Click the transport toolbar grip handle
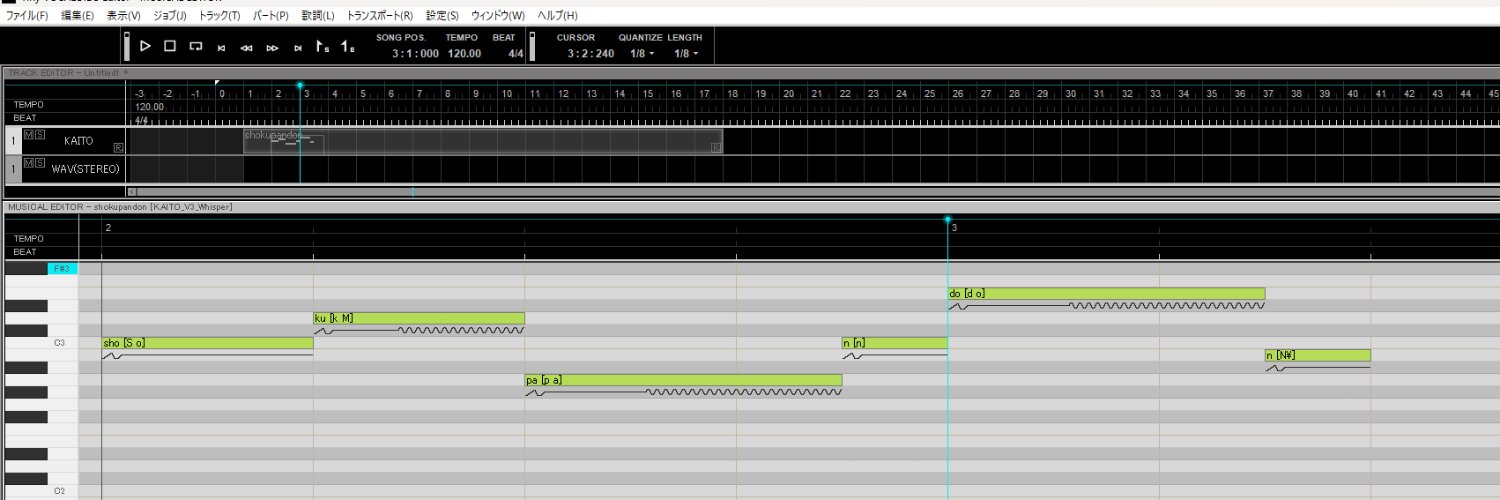This screenshot has height=500, width=1500. 127,46
